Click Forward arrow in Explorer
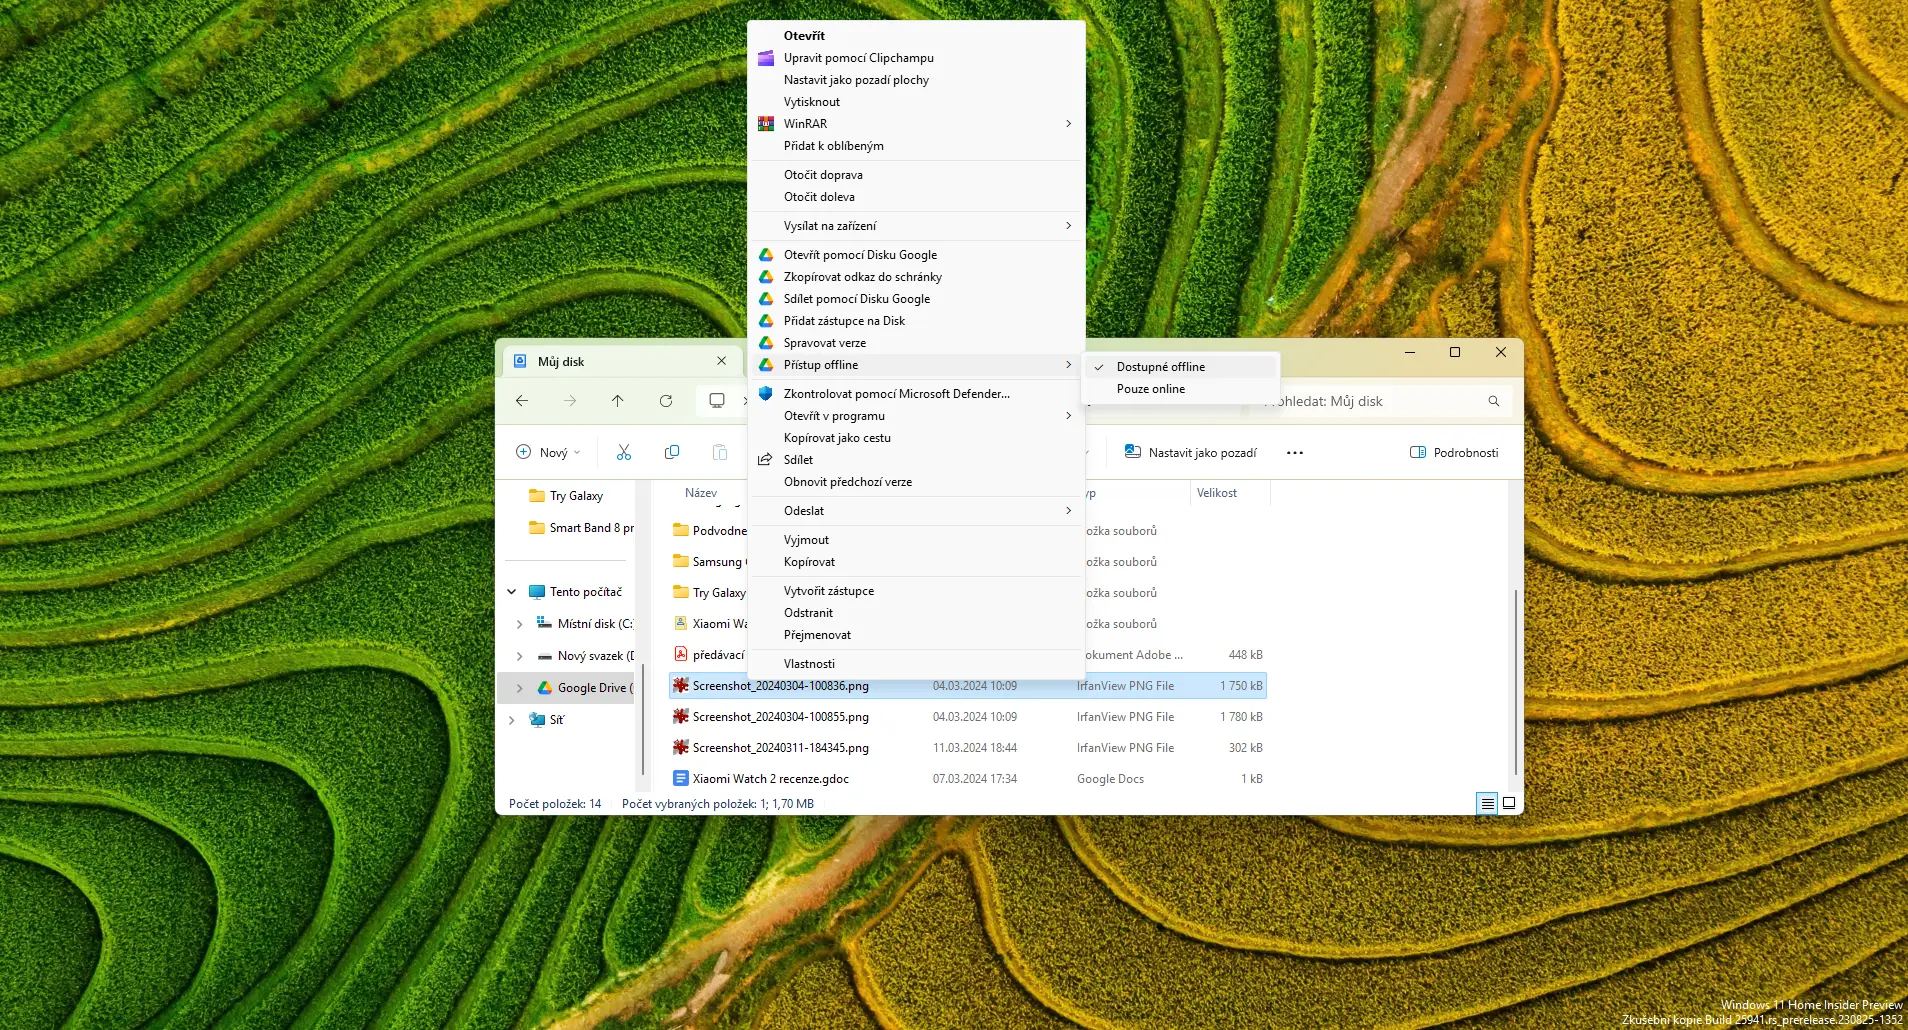The height and width of the screenshot is (1030, 1908). click(x=570, y=401)
